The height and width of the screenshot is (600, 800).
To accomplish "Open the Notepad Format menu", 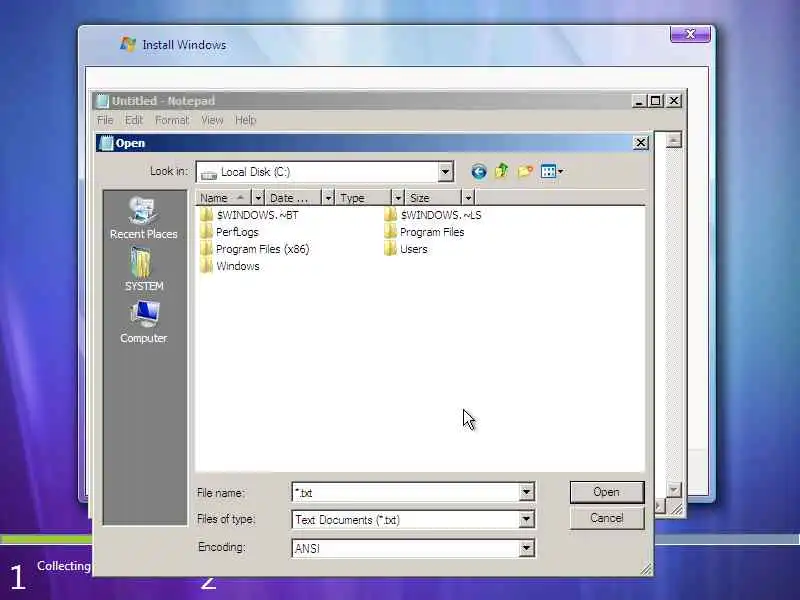I will pos(172,120).
